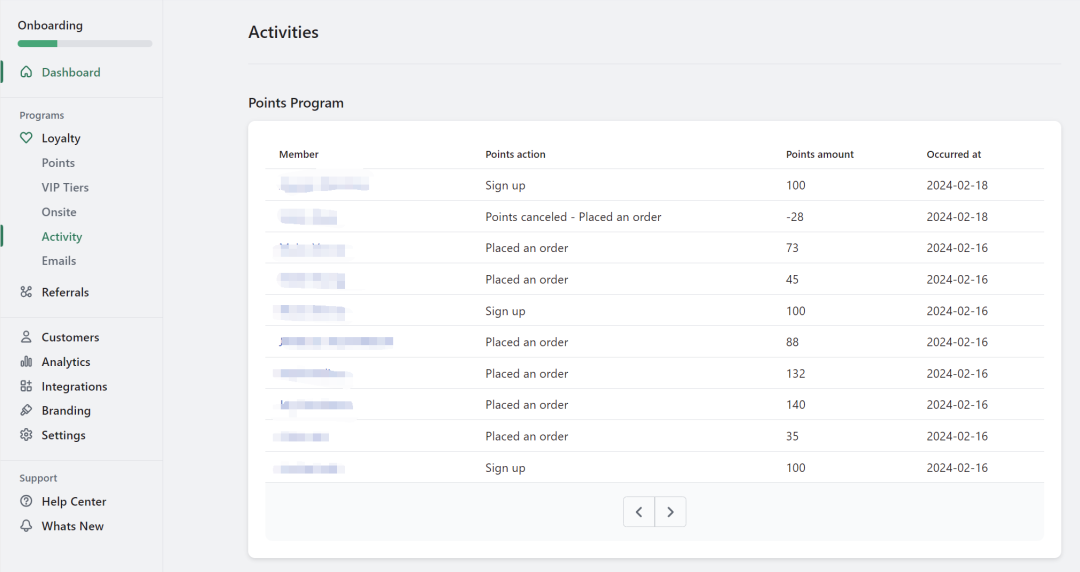
Task: Click the Referrals icon in sidebar
Action: 26,292
